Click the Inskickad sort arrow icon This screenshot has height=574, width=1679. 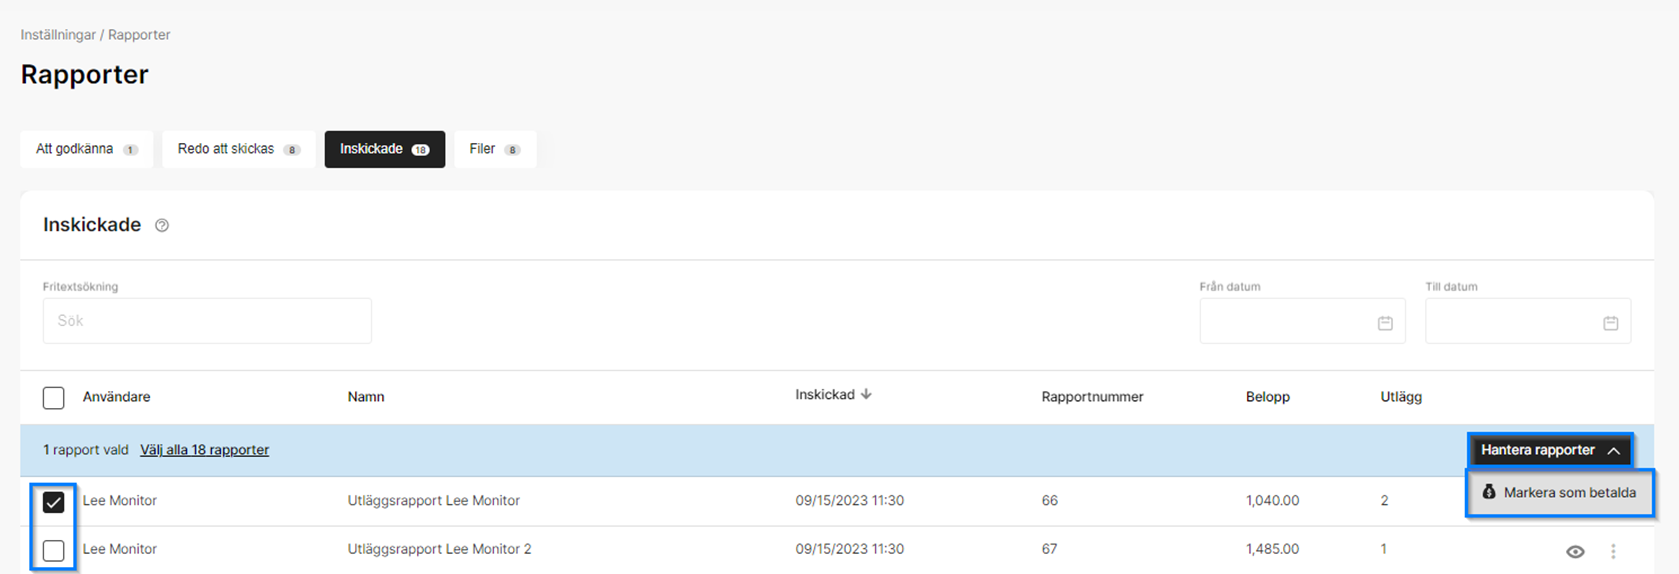866,395
